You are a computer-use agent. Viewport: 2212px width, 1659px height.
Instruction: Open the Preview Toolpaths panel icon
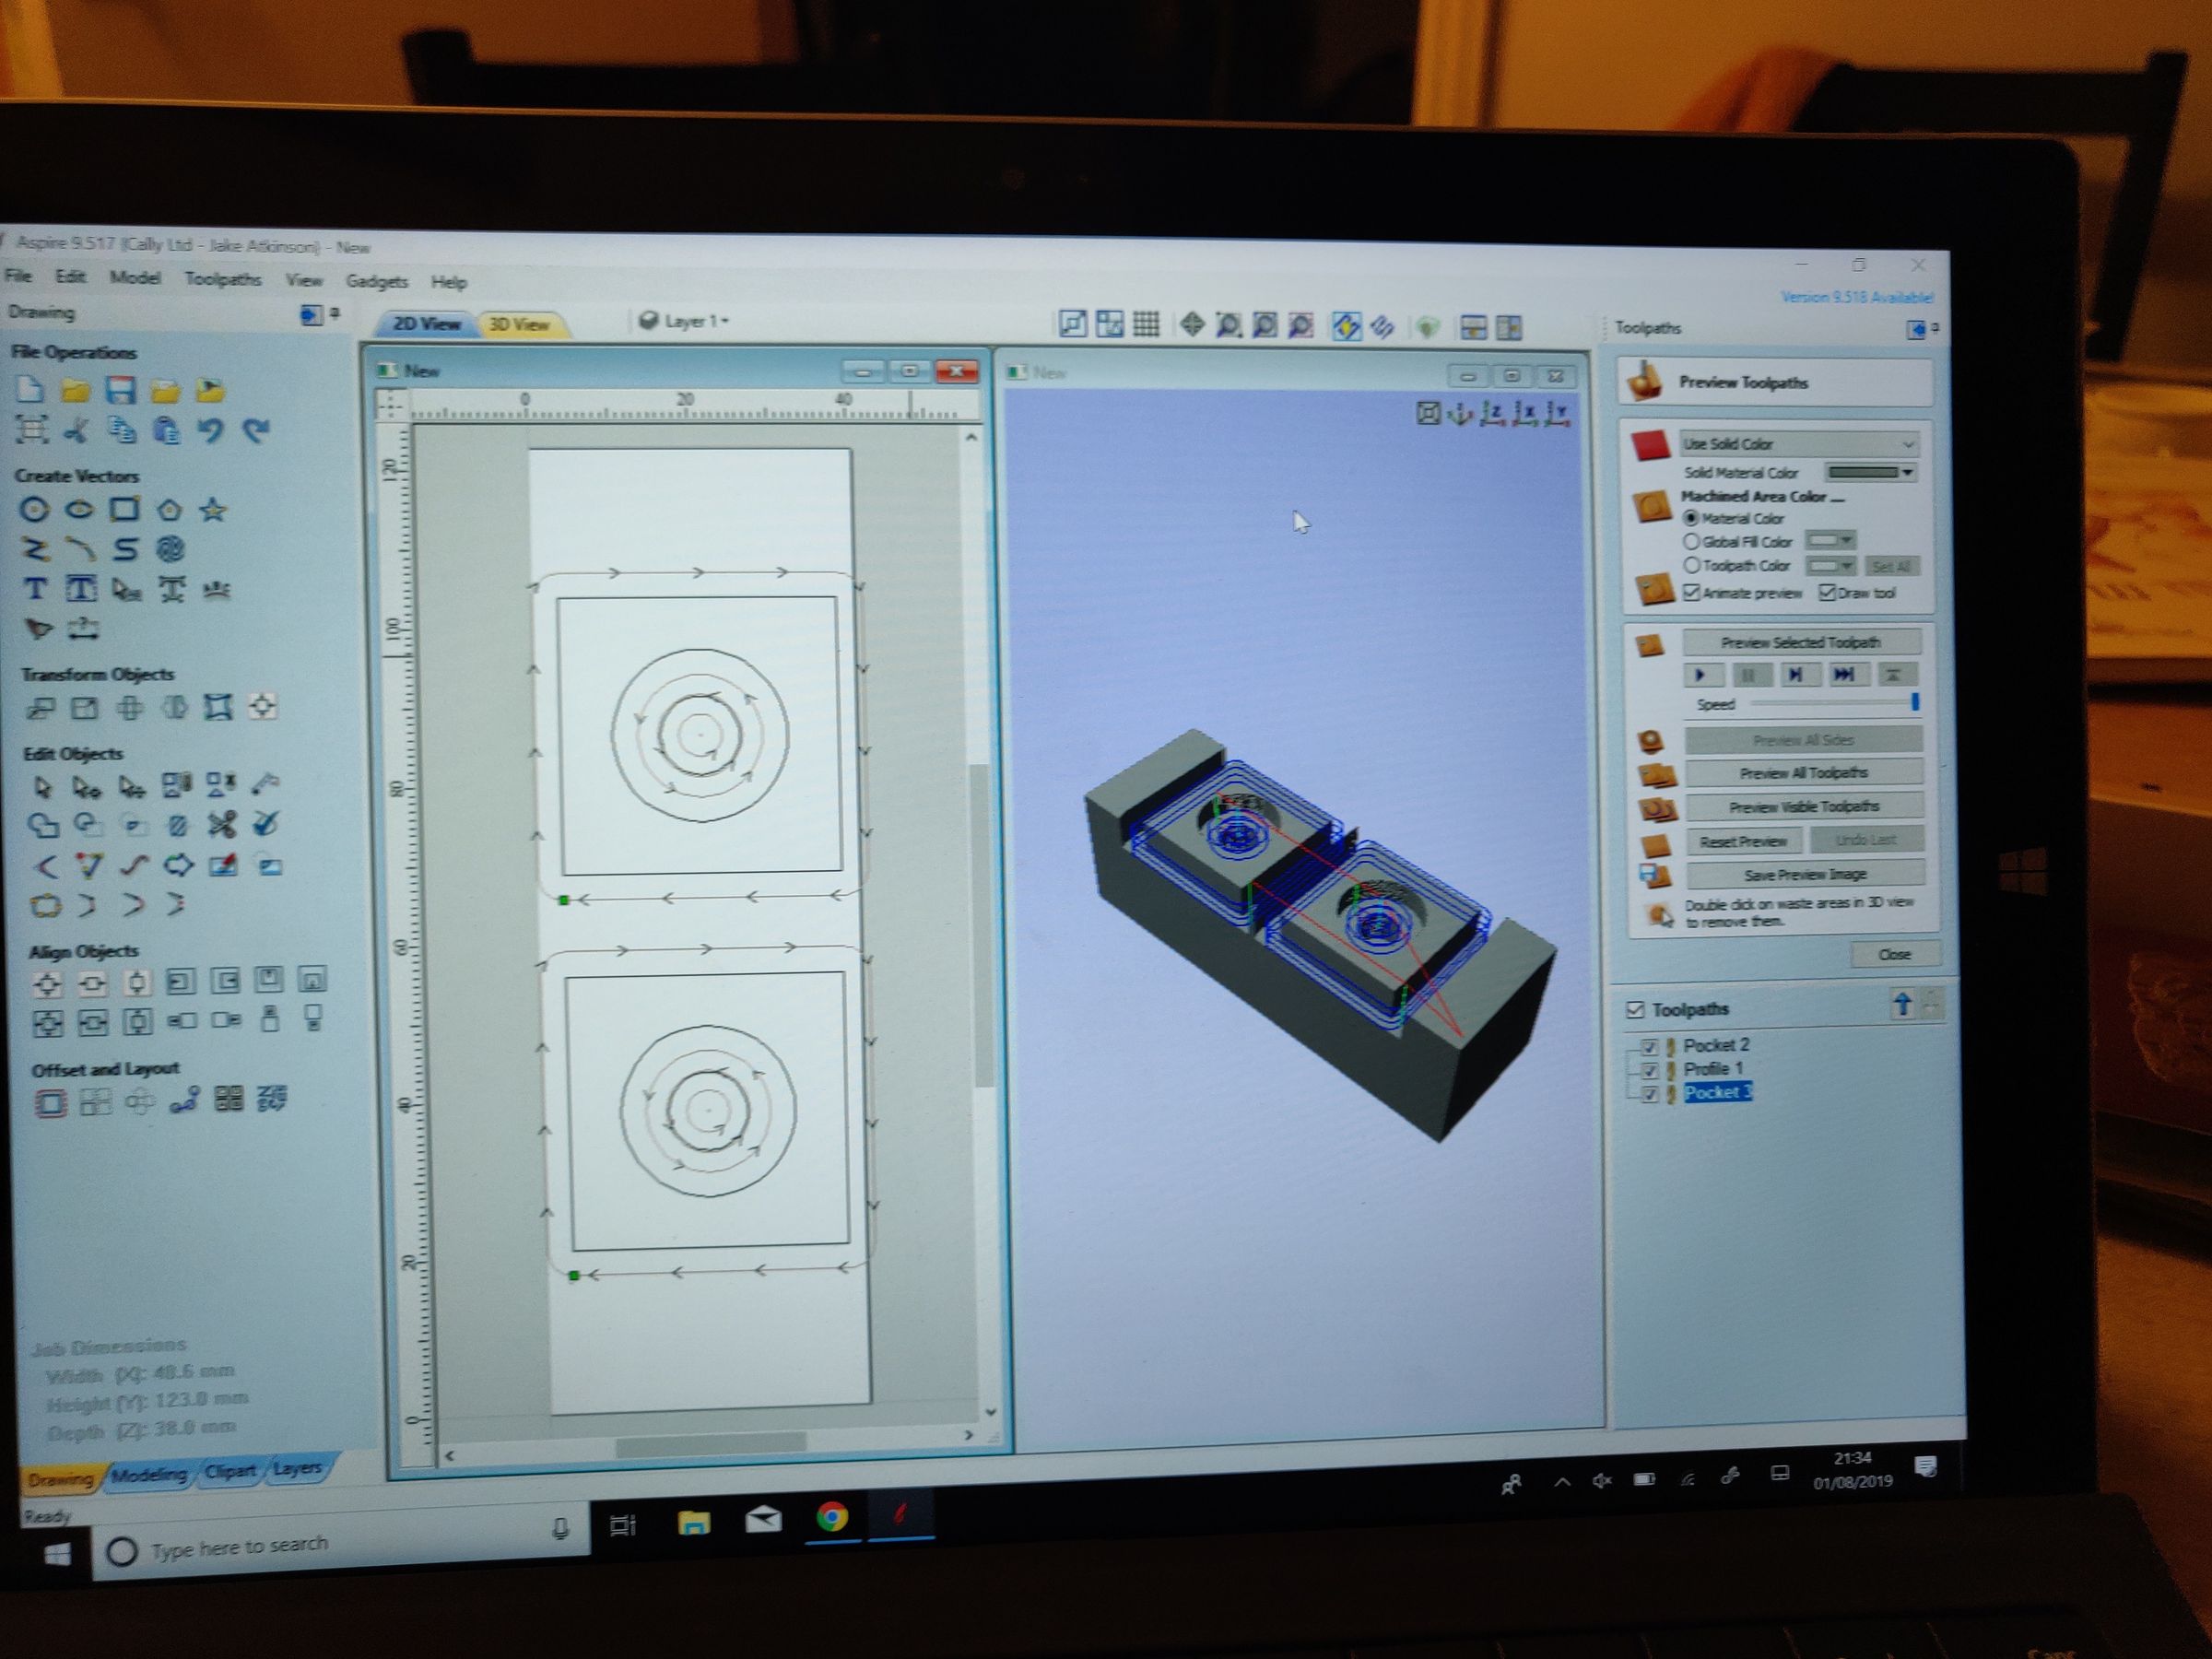[1645, 380]
